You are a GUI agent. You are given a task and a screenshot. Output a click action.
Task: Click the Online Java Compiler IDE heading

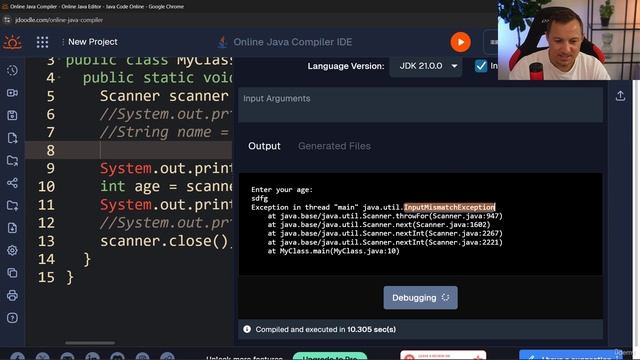[x=293, y=42]
